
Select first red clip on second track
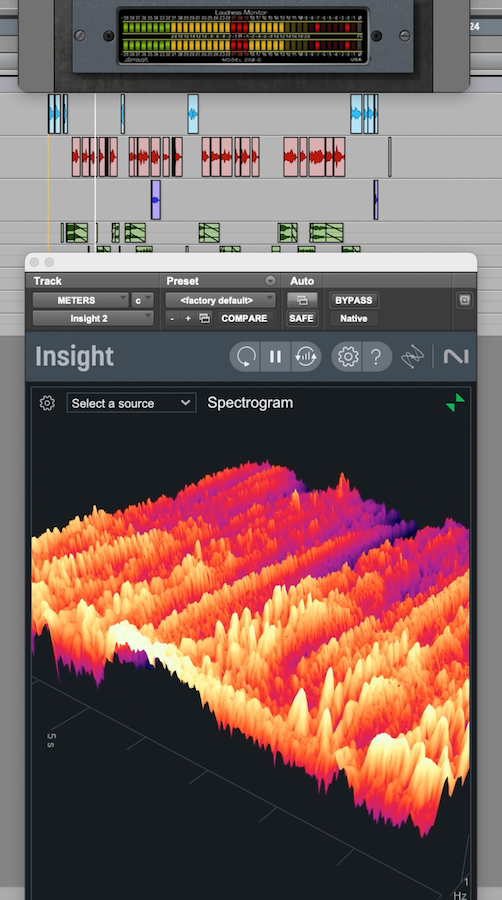[76, 156]
